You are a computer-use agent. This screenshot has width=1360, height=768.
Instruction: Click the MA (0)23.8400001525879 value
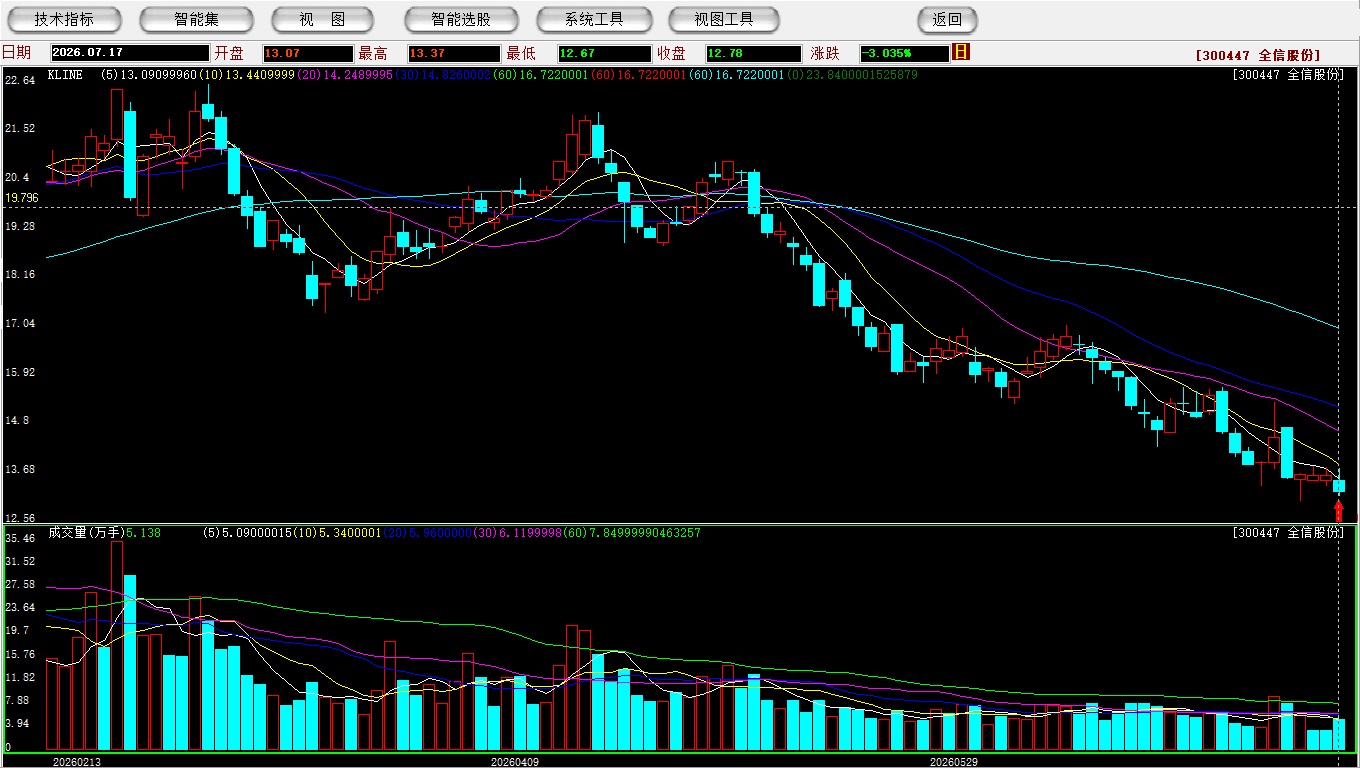tap(851, 75)
